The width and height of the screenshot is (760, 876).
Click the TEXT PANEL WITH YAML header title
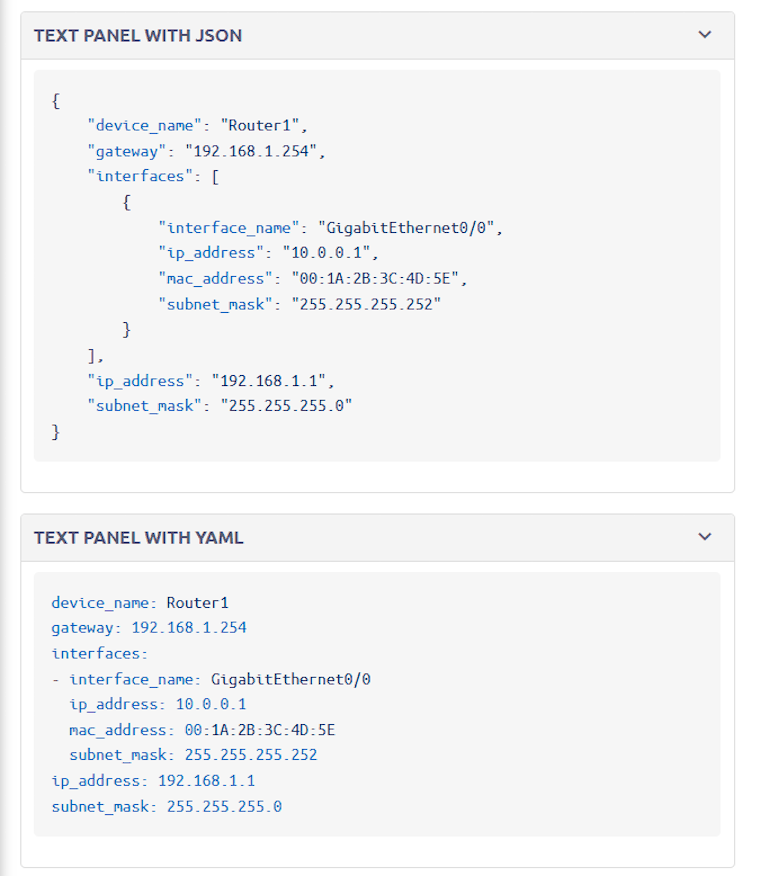click(x=139, y=538)
